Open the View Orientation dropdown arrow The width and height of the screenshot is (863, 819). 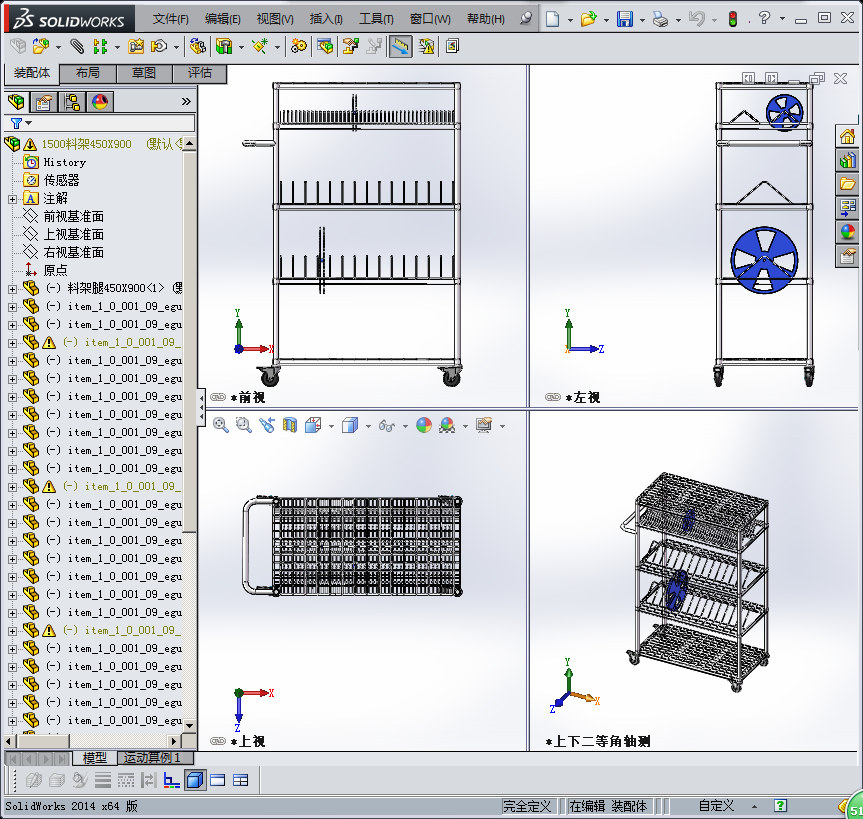click(331, 426)
